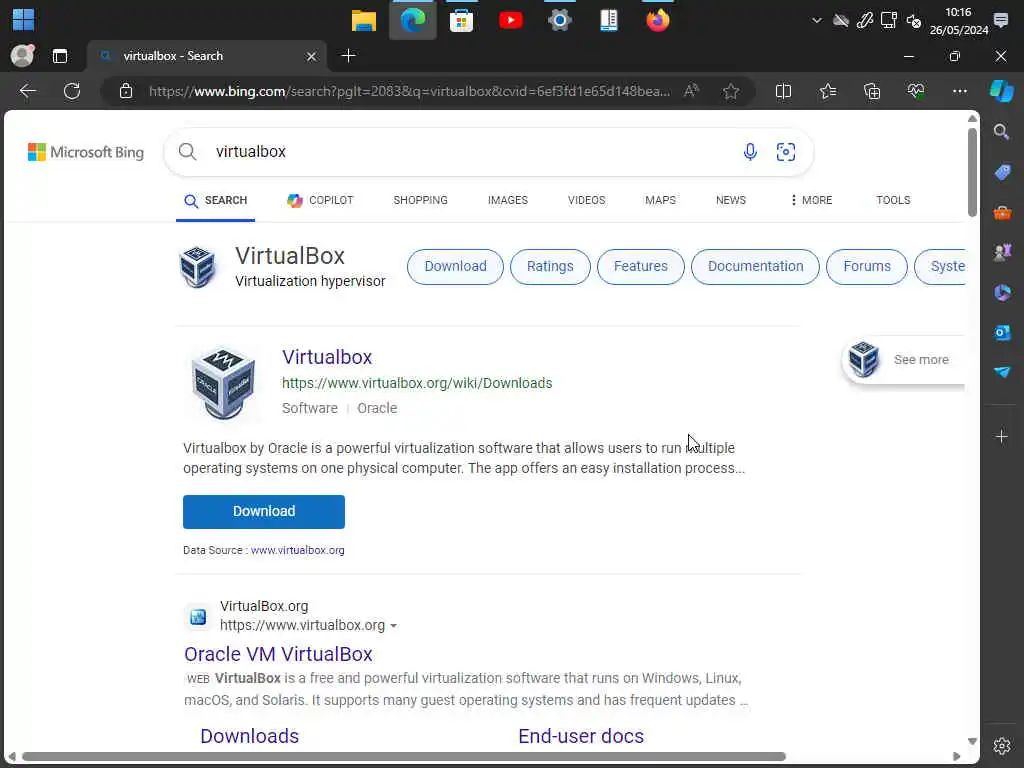Image resolution: width=1024 pixels, height=768 pixels.
Task: Click the blue Download button
Action: click(264, 511)
